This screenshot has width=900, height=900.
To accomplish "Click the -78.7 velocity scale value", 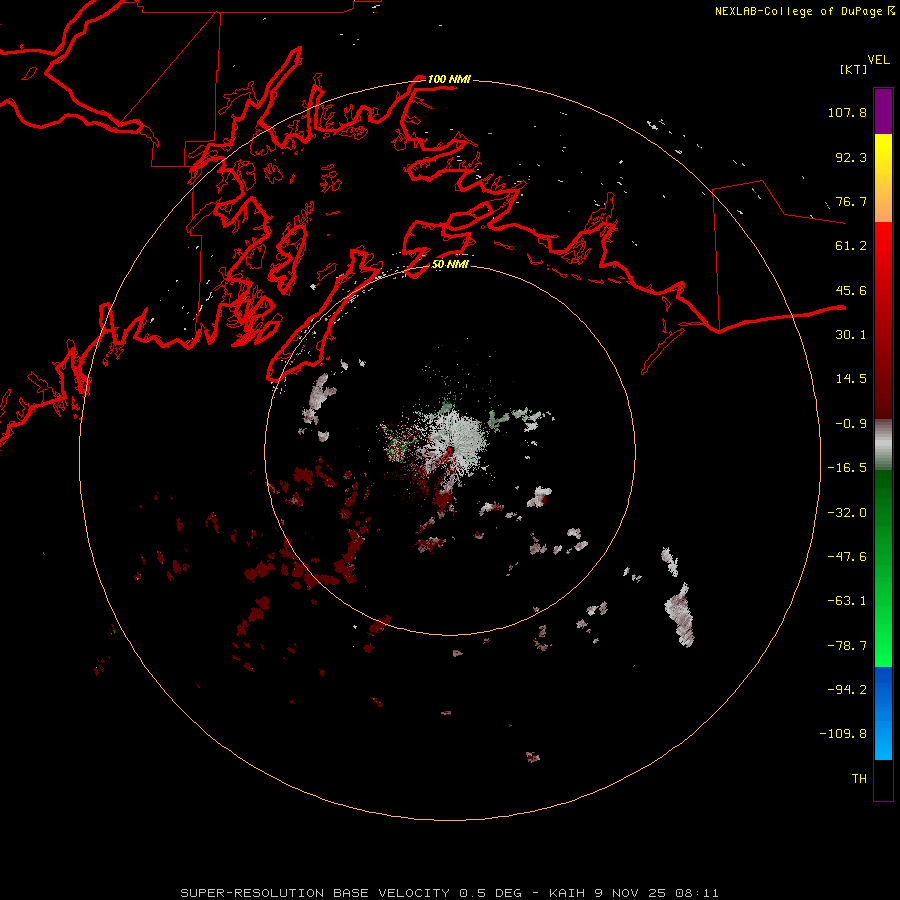I will 847,646.
